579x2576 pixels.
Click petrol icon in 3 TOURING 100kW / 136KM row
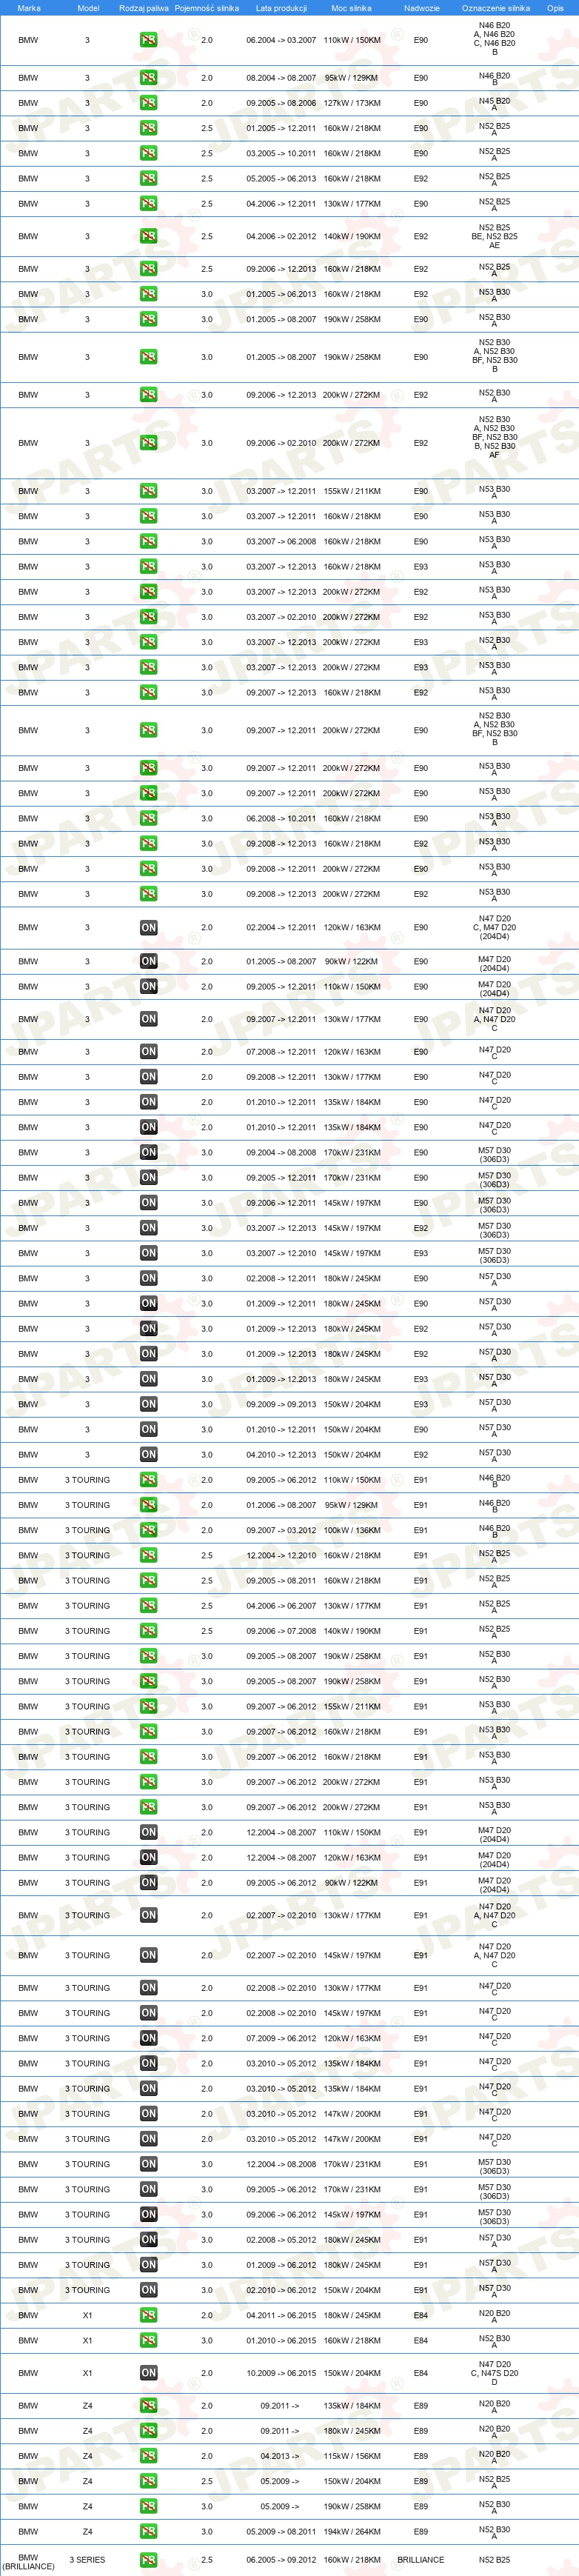click(x=148, y=1530)
